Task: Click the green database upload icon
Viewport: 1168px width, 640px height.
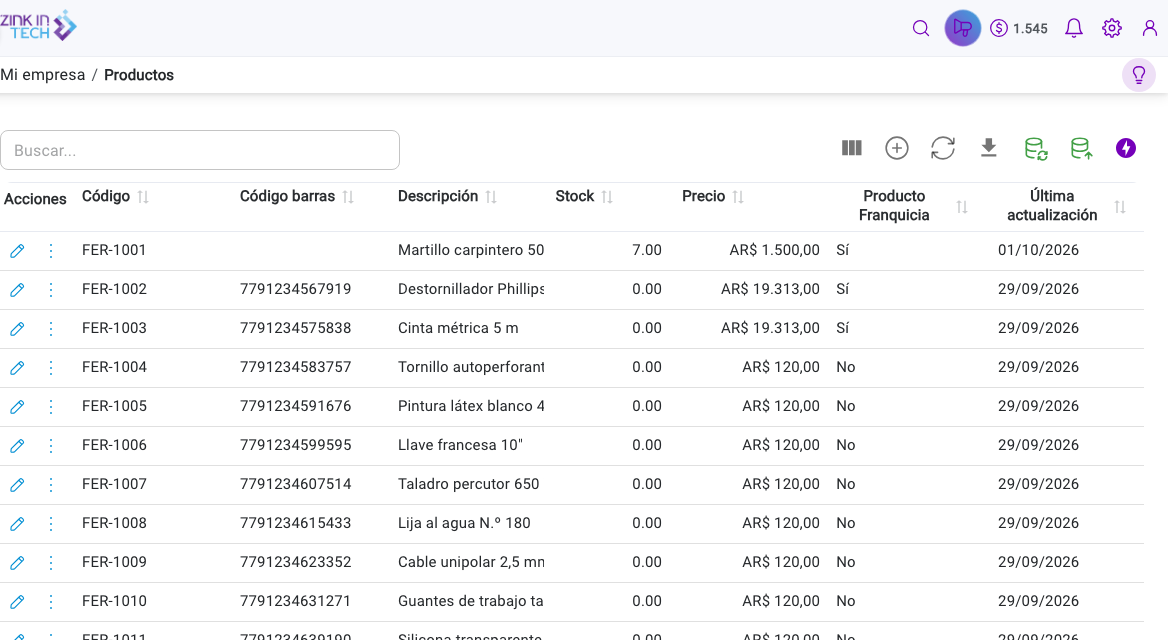Action: point(1081,149)
